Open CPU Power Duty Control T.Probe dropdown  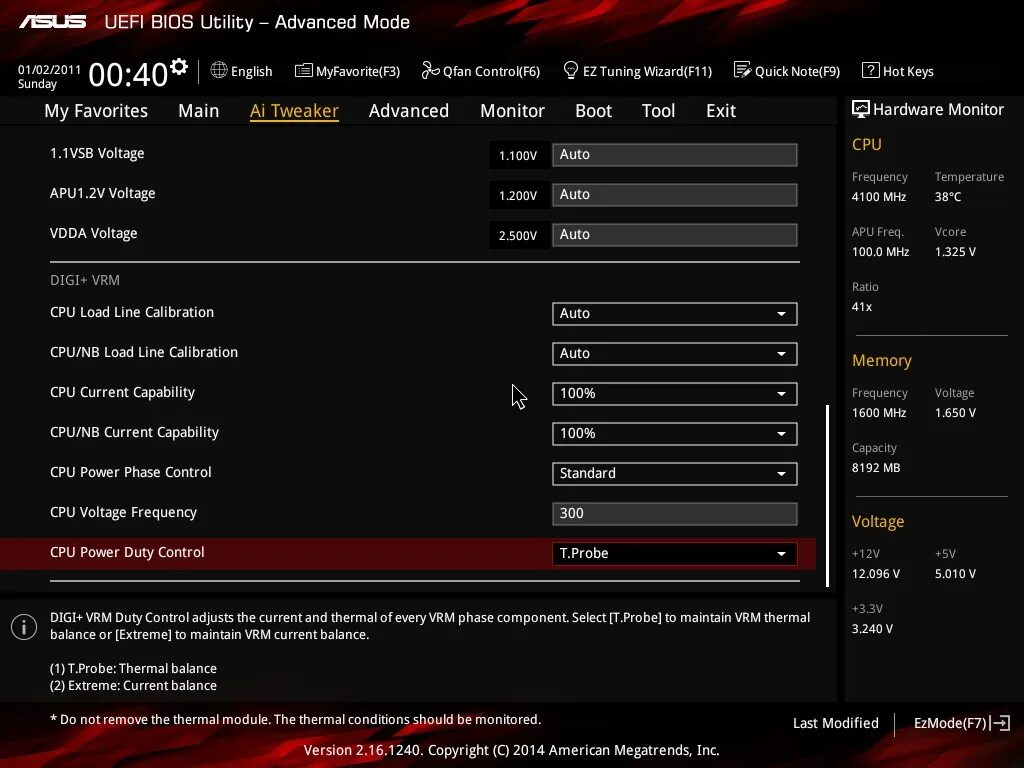coord(675,553)
